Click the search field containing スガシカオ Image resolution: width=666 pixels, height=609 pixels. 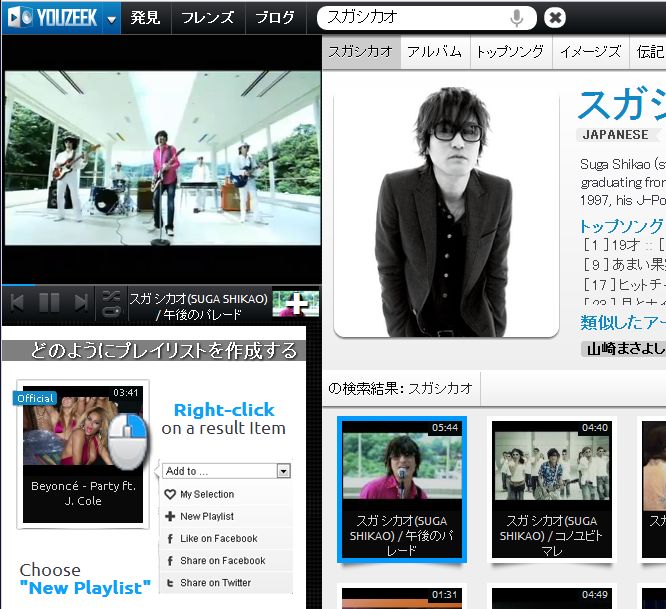(x=426, y=18)
